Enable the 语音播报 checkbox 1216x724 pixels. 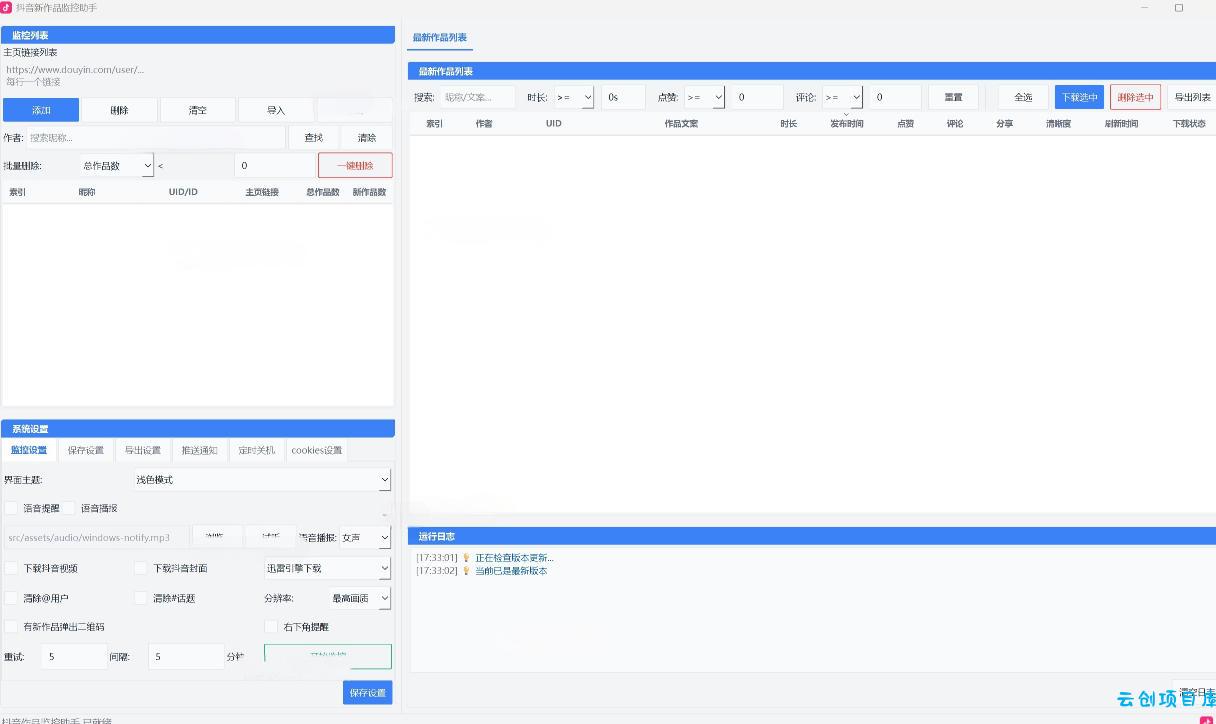pos(69,508)
